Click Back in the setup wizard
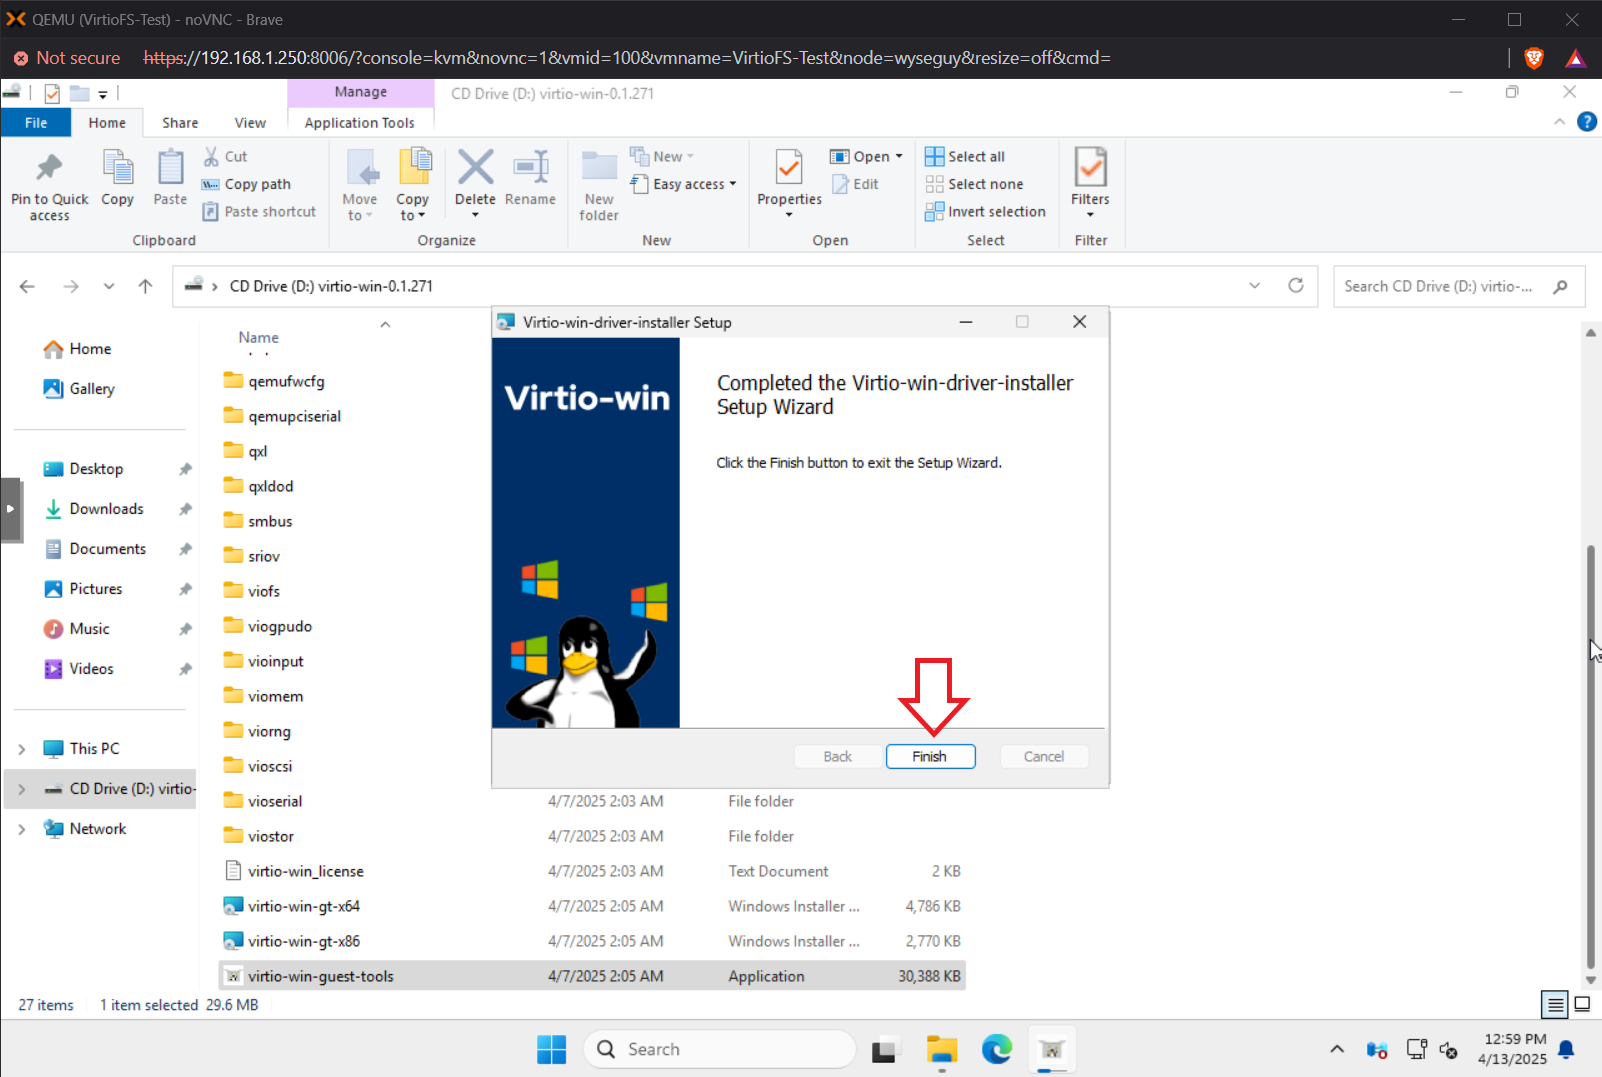Viewport: 1602px width, 1077px height. (837, 756)
